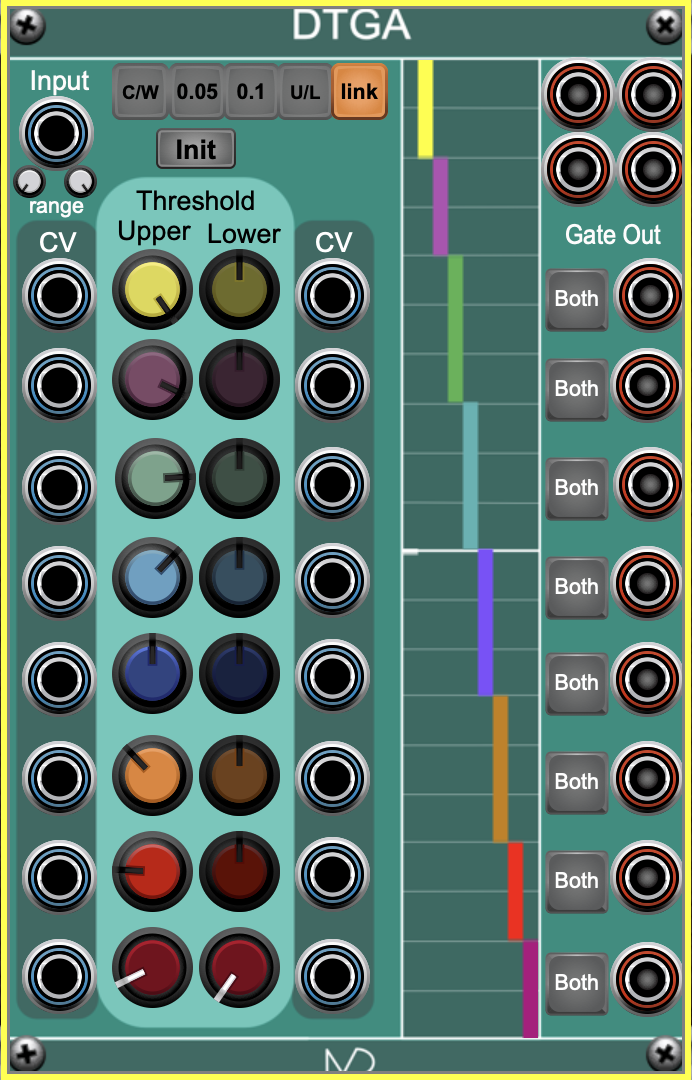Click Both button in the purple row
The width and height of the screenshot is (692, 1080).
tap(577, 389)
